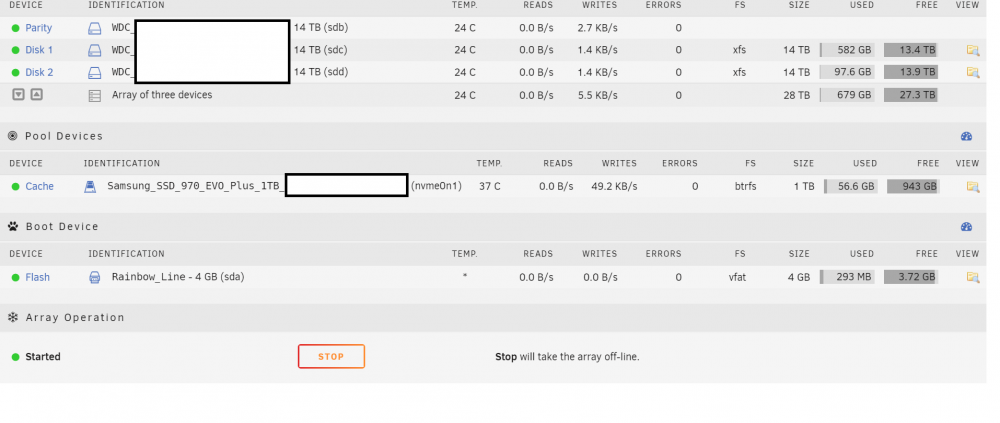Image resolution: width=1000 pixels, height=423 pixels.
Task: Click Cache free space bar 943 GB
Action: point(915,186)
